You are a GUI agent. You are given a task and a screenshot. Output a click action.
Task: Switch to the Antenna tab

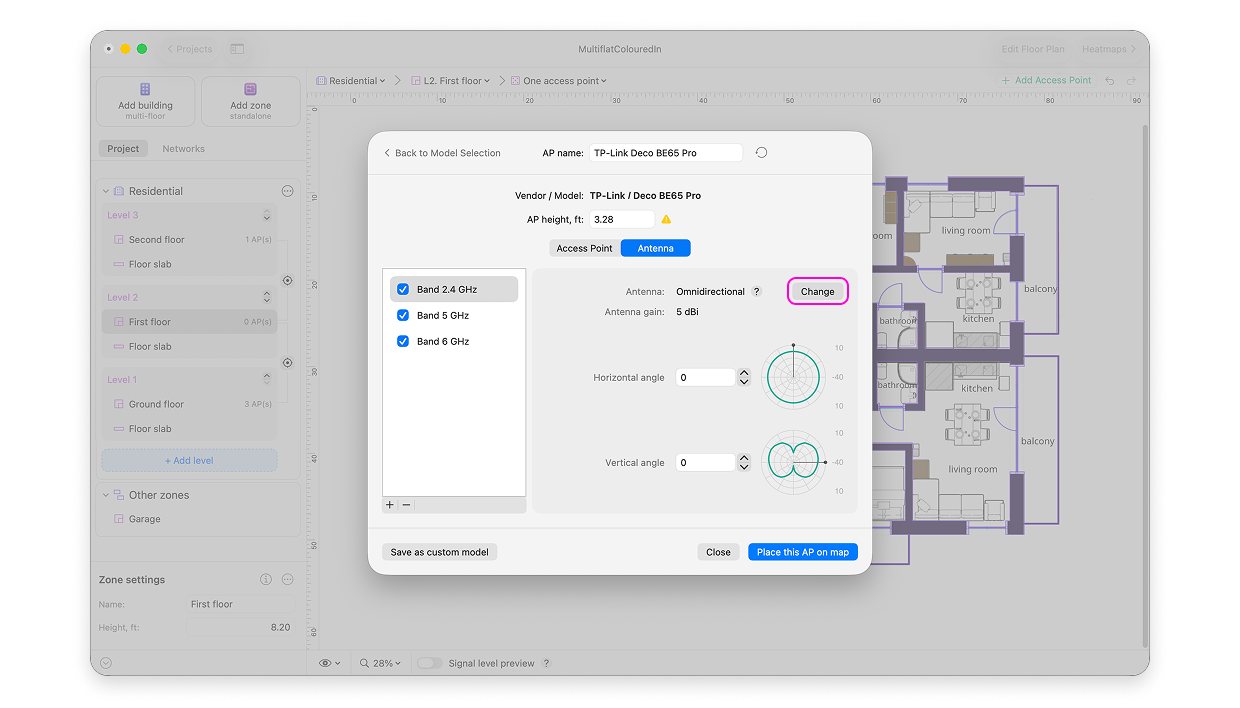coord(656,248)
